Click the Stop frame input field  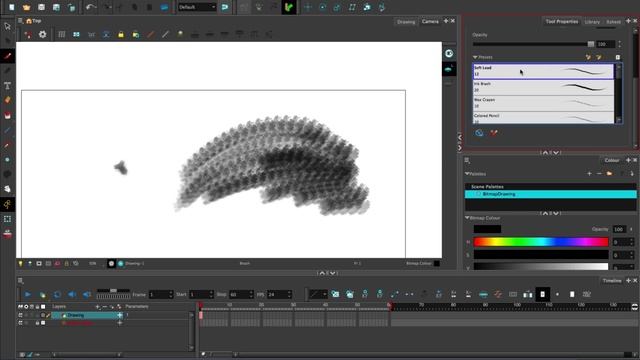pyautogui.click(x=241, y=294)
